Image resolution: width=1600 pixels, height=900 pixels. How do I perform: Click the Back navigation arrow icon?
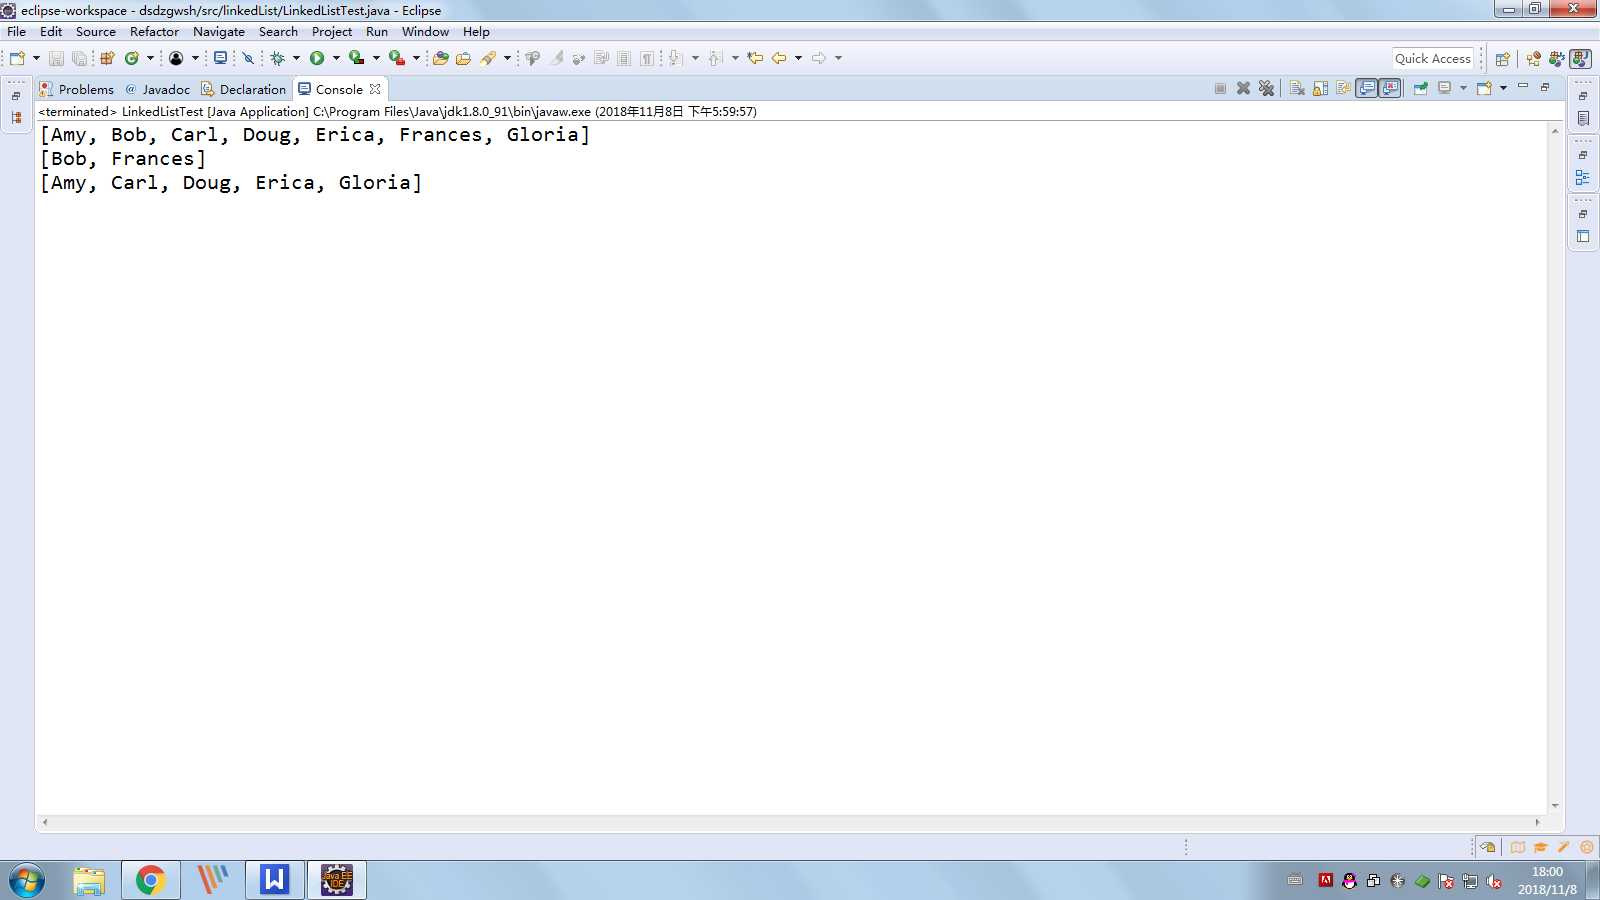coord(779,58)
